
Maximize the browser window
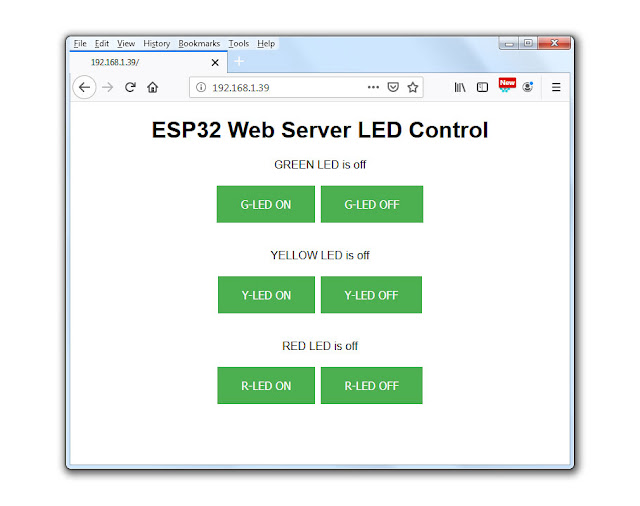(528, 43)
